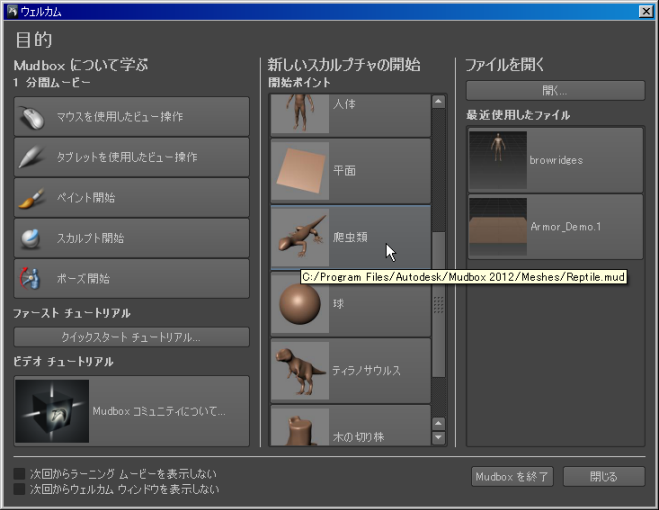
Task: Open the Mudbox community video thumbnail
Action: [52, 411]
